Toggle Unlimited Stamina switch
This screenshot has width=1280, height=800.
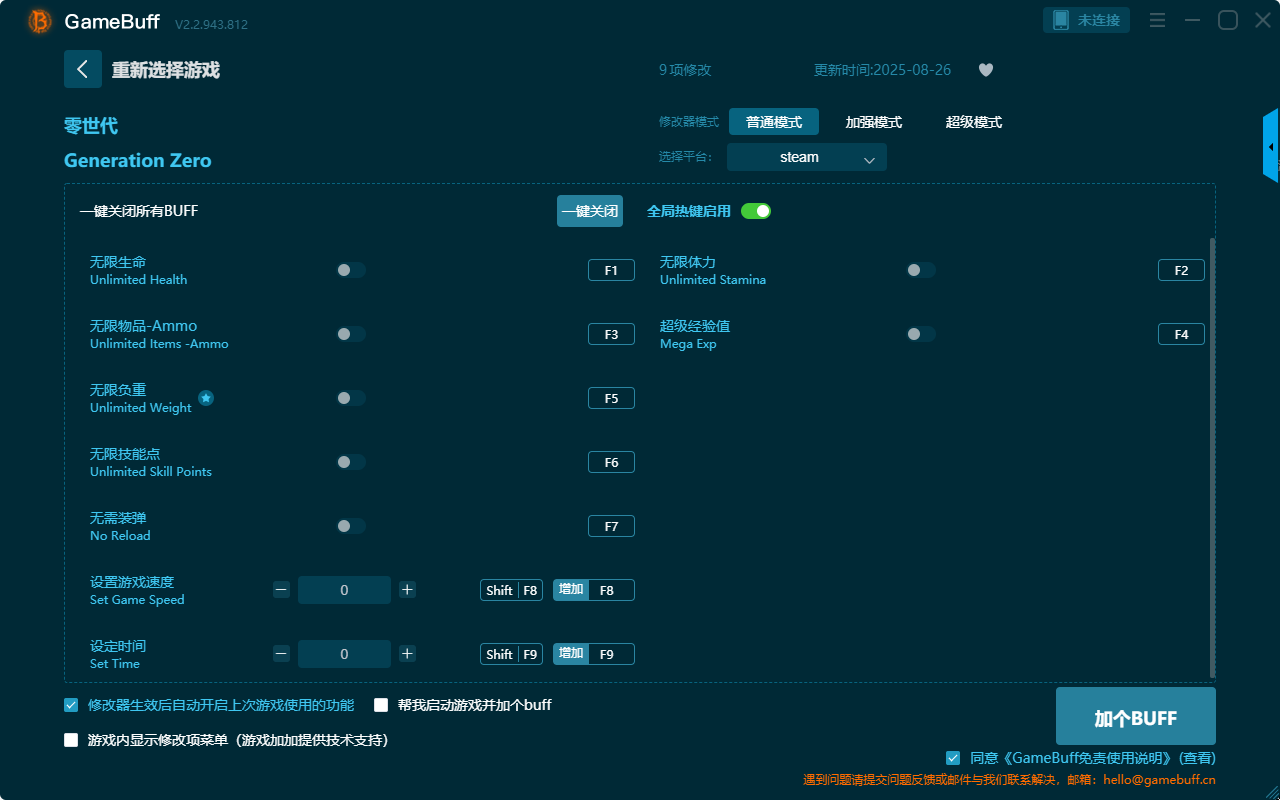(x=921, y=270)
